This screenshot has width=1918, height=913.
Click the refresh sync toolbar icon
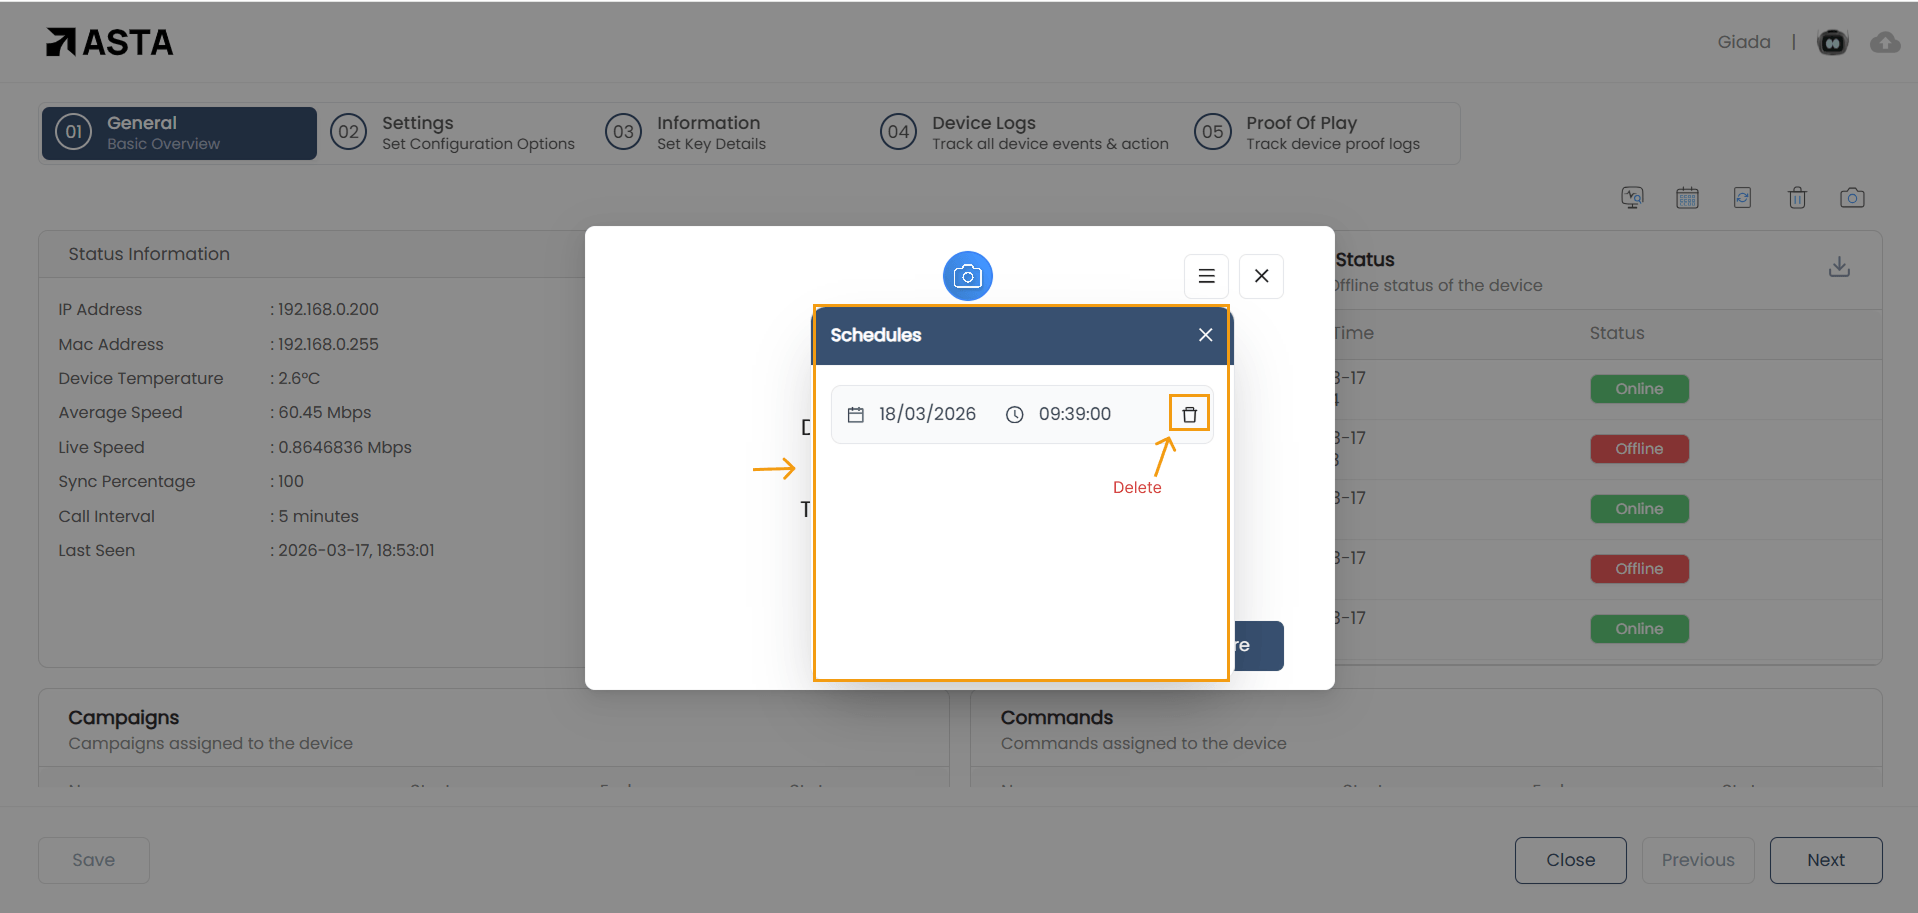(x=1742, y=198)
